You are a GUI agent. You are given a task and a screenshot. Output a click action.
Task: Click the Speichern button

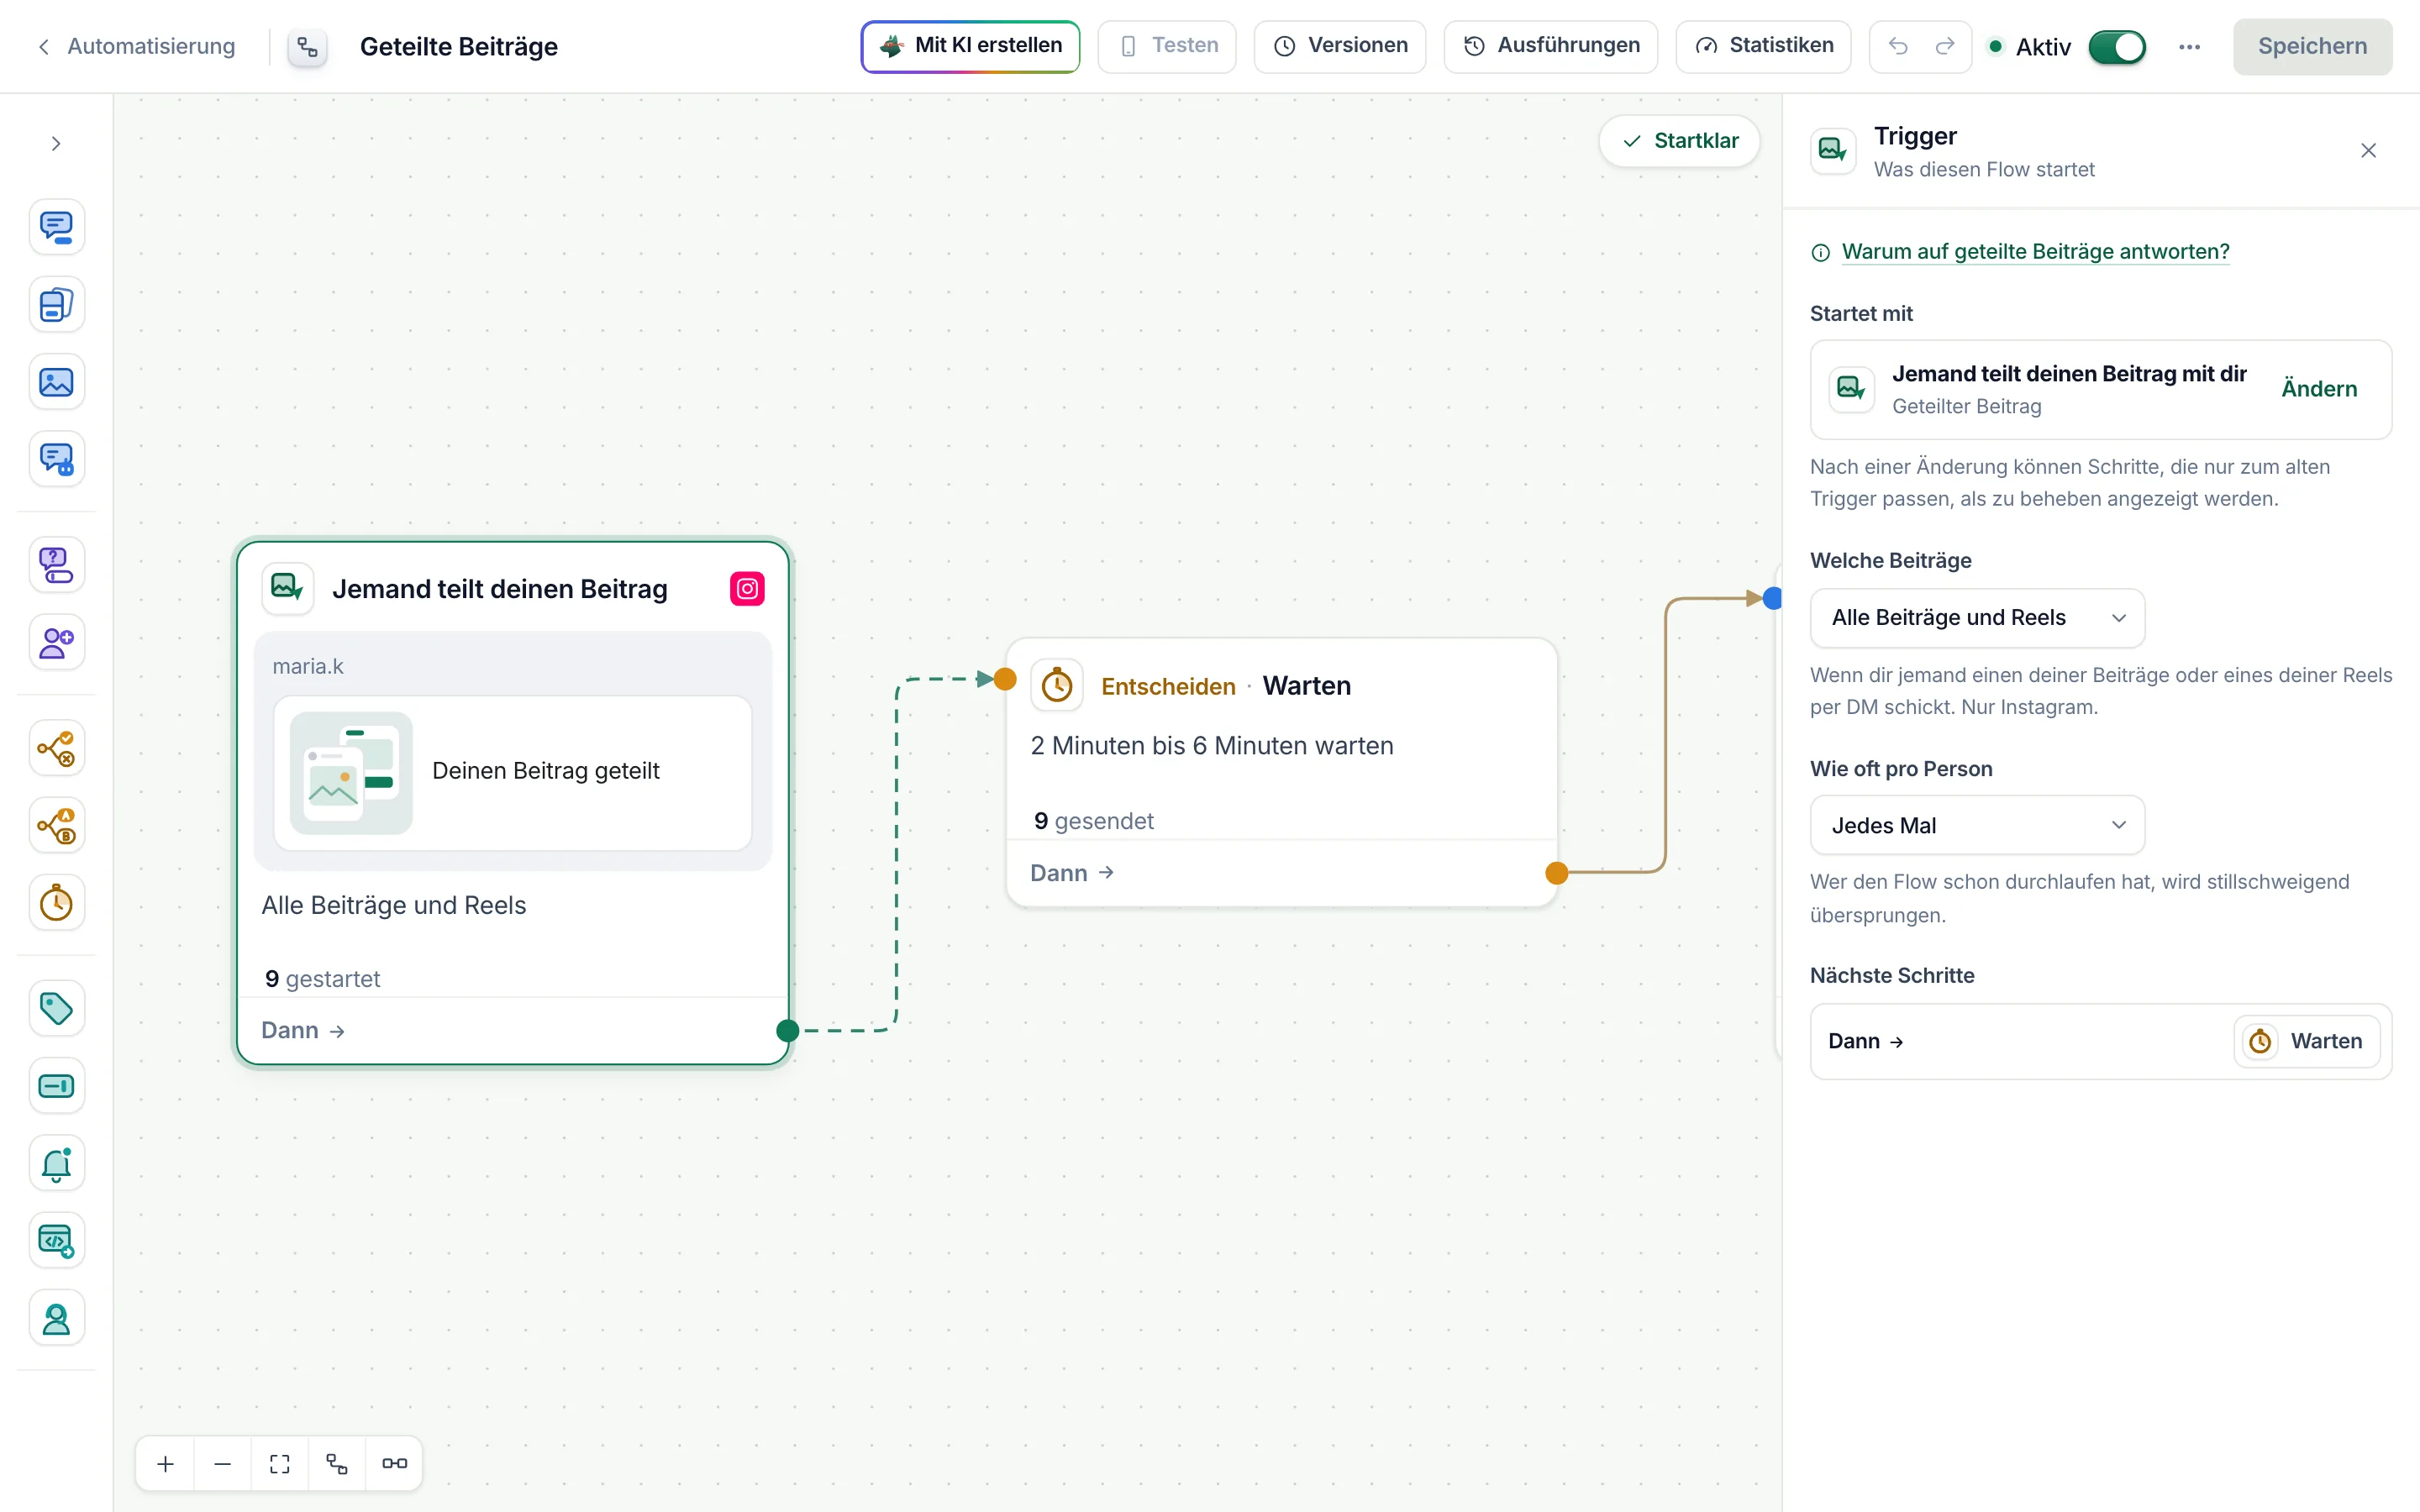tap(2312, 46)
